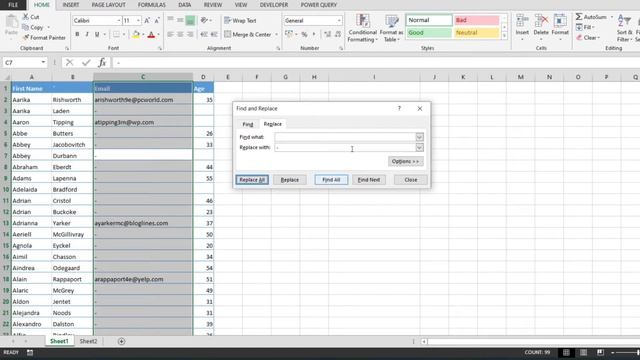Click the Increase Decimal icon

point(327,35)
